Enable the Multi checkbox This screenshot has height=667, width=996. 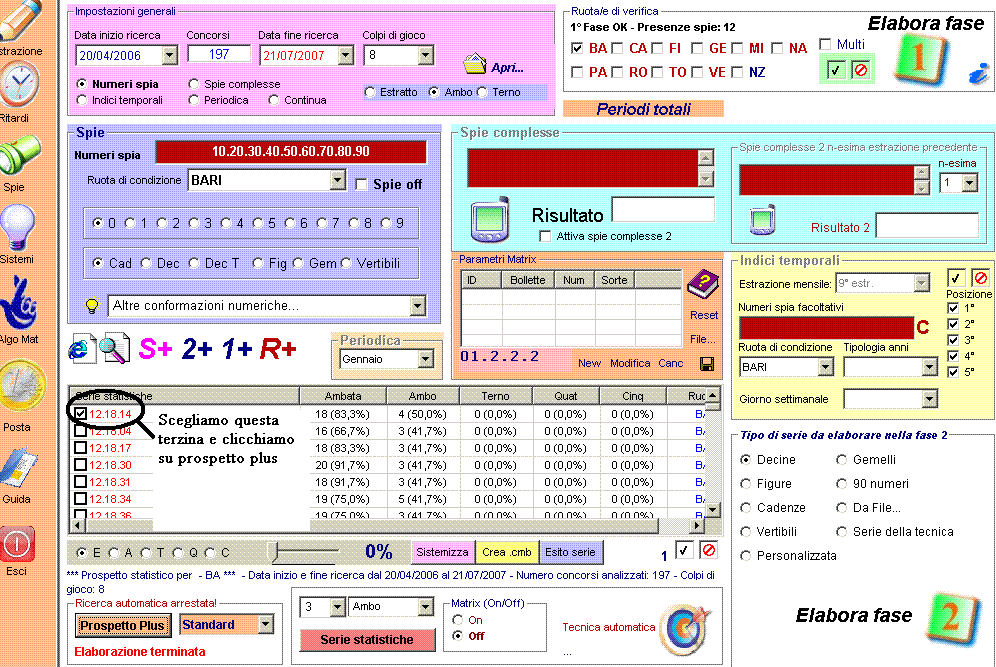tap(825, 44)
